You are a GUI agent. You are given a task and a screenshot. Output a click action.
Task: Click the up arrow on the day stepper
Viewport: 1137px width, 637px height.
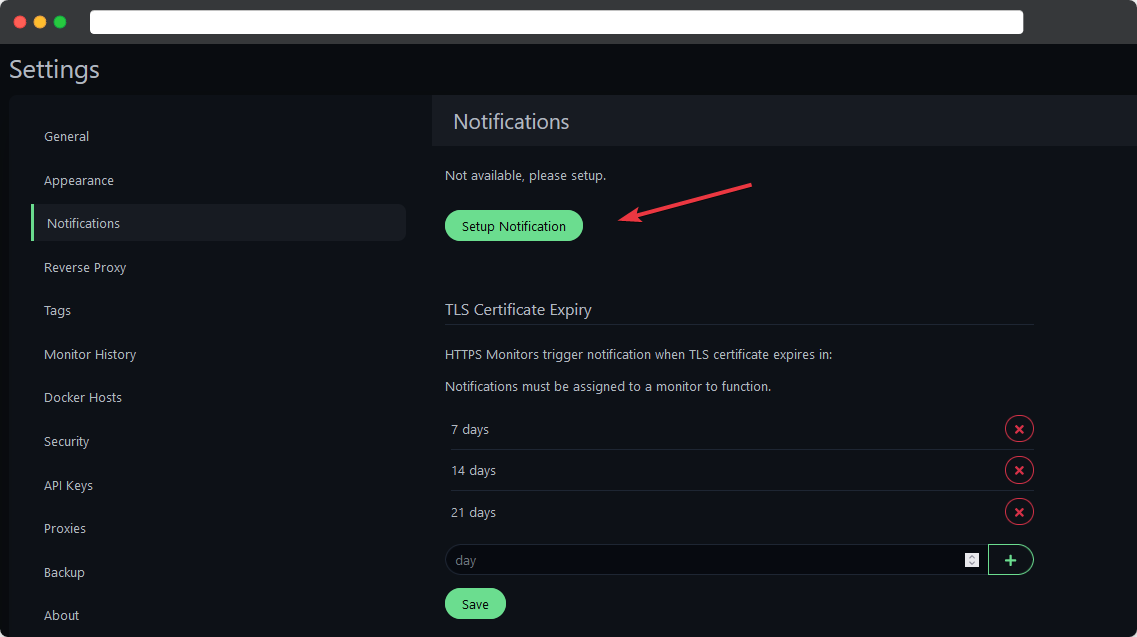[x=971, y=556]
